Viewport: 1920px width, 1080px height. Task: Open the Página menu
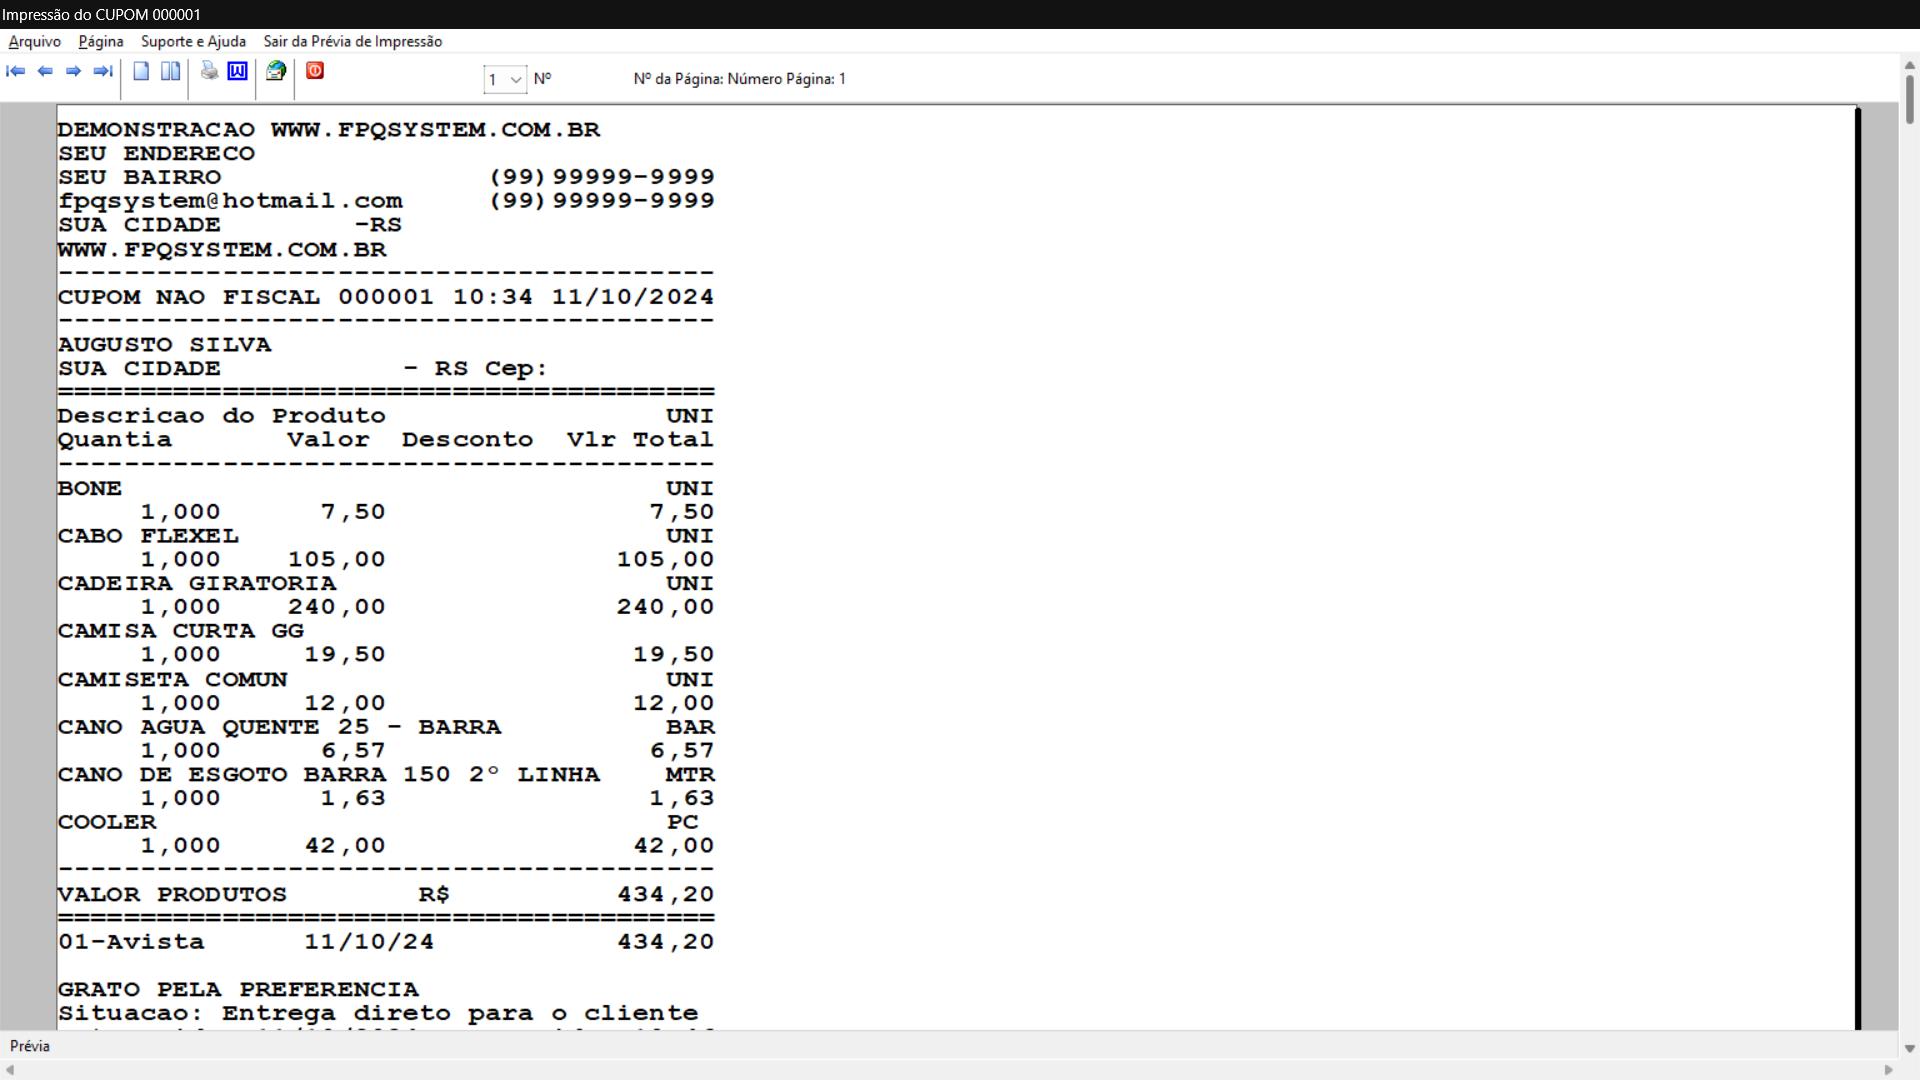(101, 41)
